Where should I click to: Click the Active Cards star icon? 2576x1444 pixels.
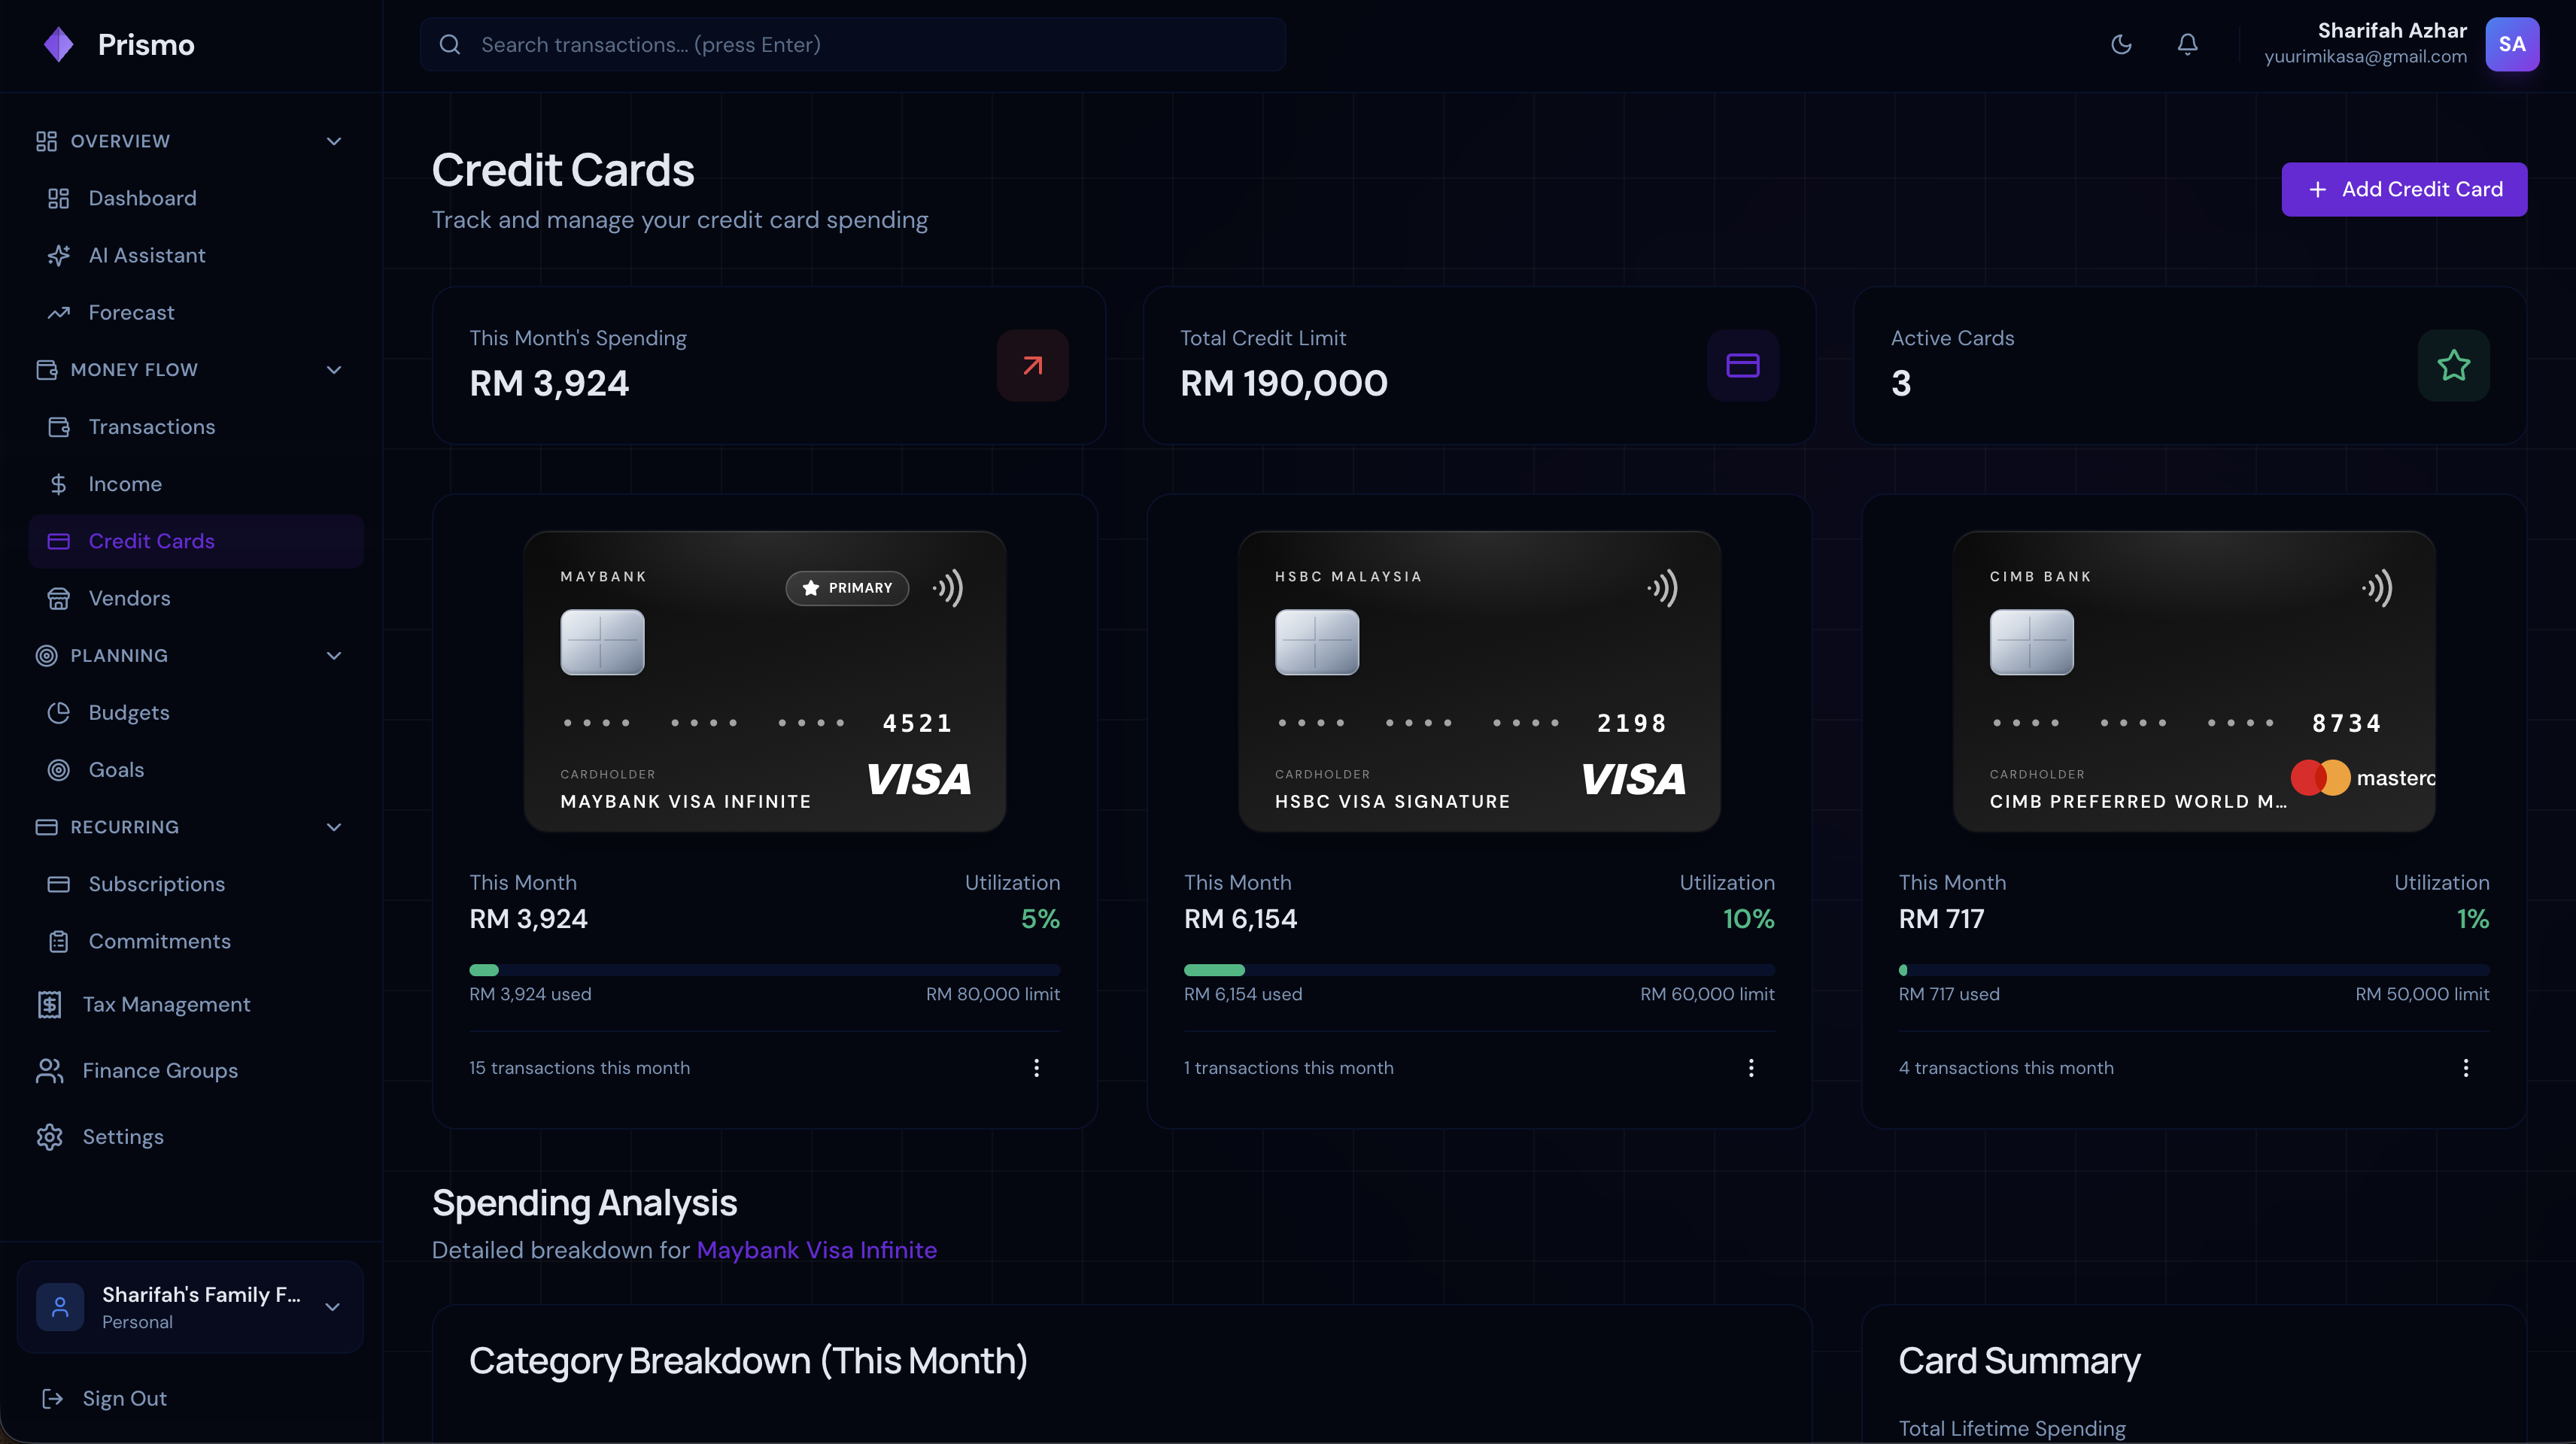point(2453,365)
